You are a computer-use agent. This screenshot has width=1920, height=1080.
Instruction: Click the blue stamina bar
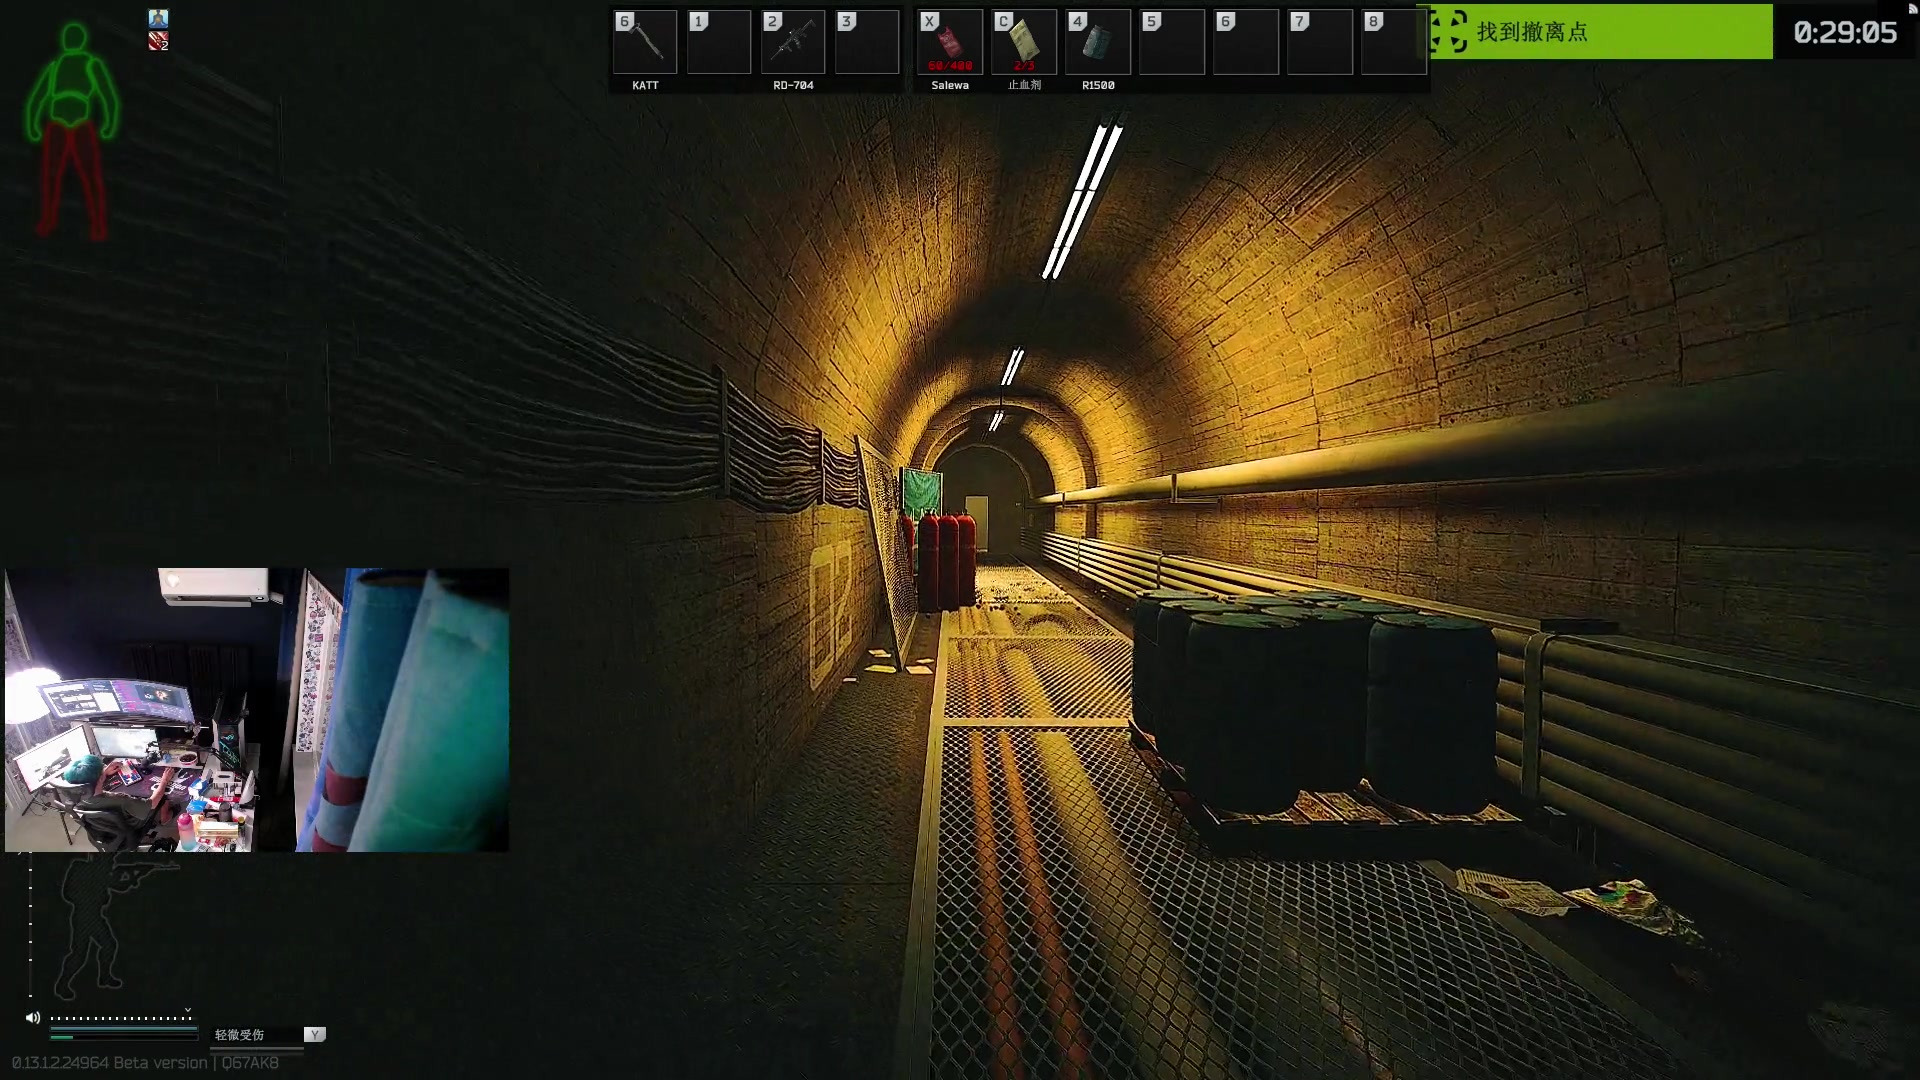(124, 1028)
